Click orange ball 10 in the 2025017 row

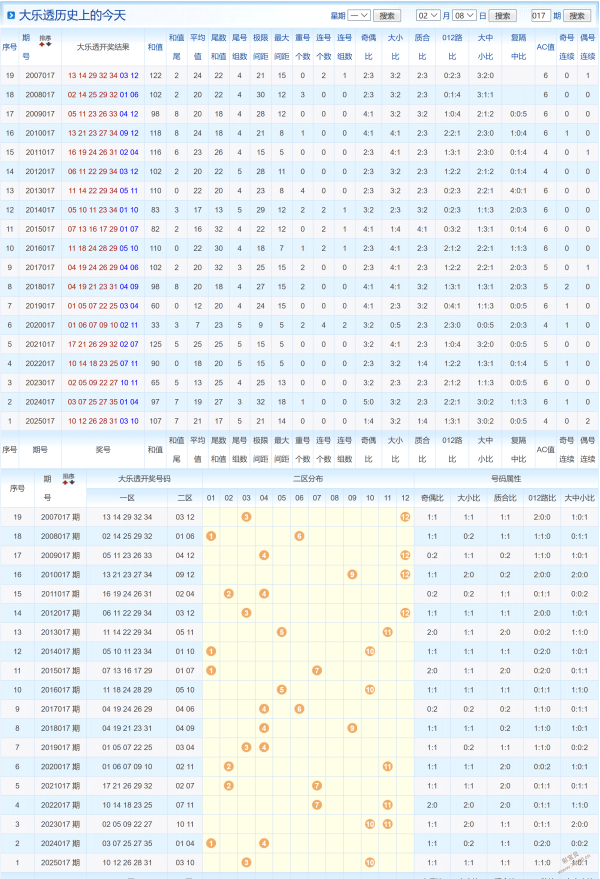point(370,862)
